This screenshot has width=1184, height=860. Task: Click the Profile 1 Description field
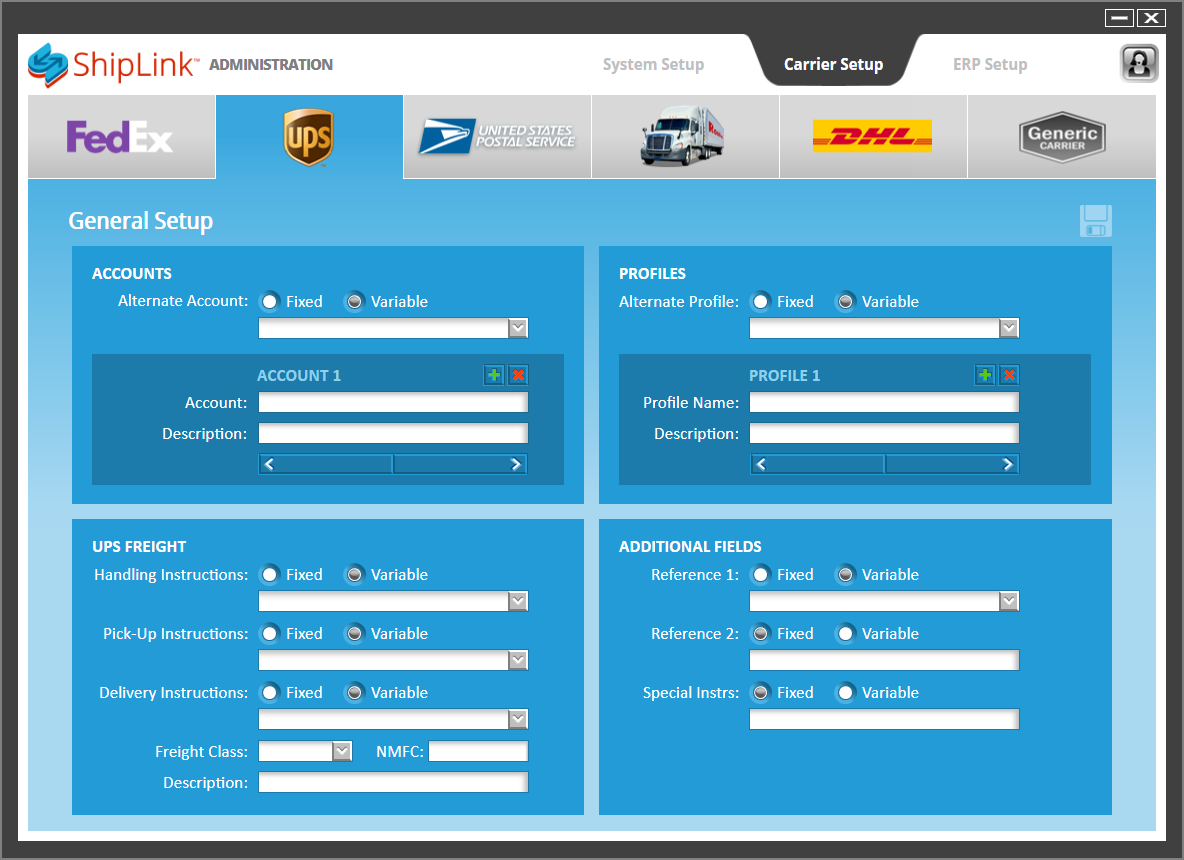884,433
